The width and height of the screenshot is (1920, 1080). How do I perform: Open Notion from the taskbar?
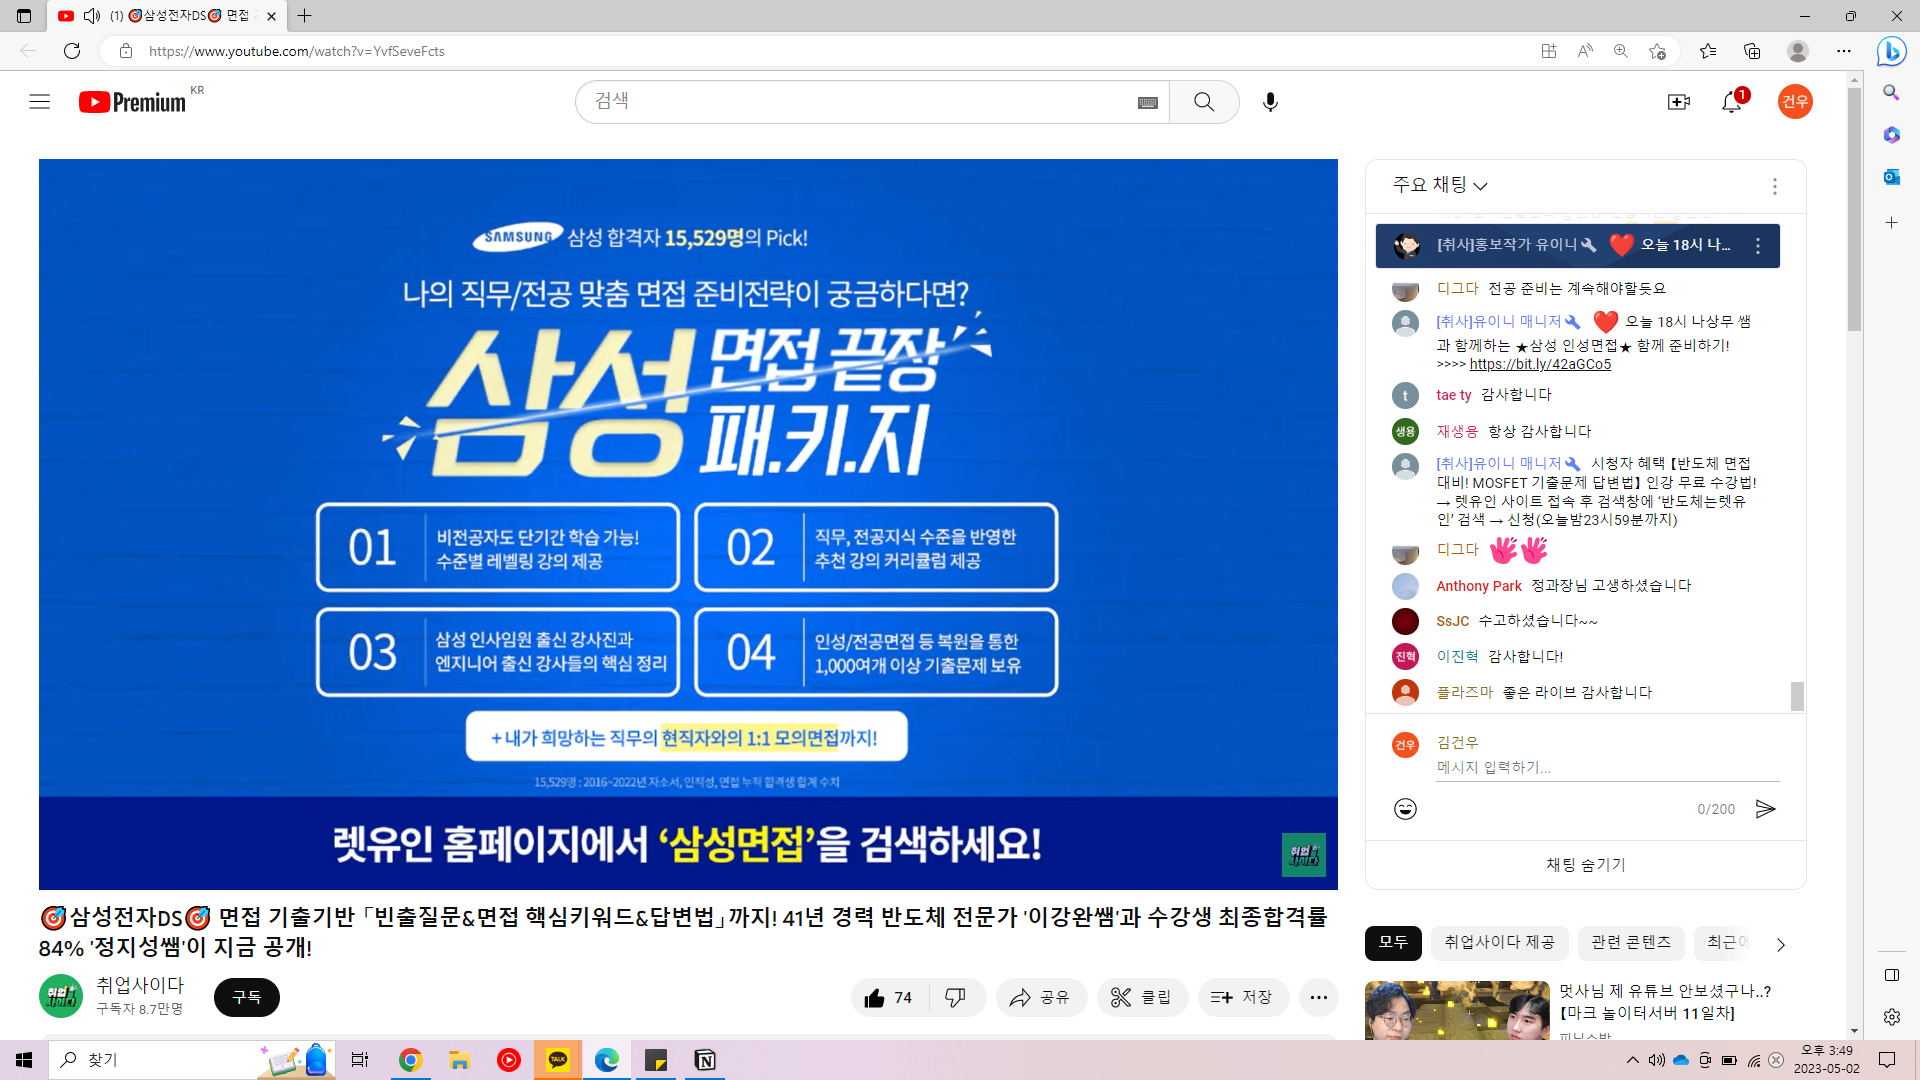705,1060
